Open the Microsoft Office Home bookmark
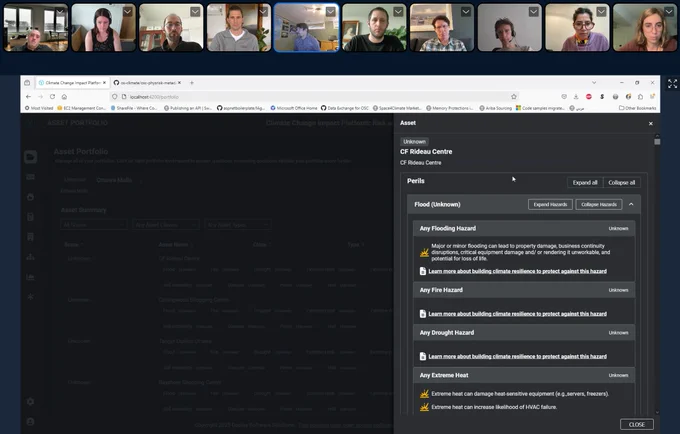This screenshot has height=434, width=680. coord(294,108)
